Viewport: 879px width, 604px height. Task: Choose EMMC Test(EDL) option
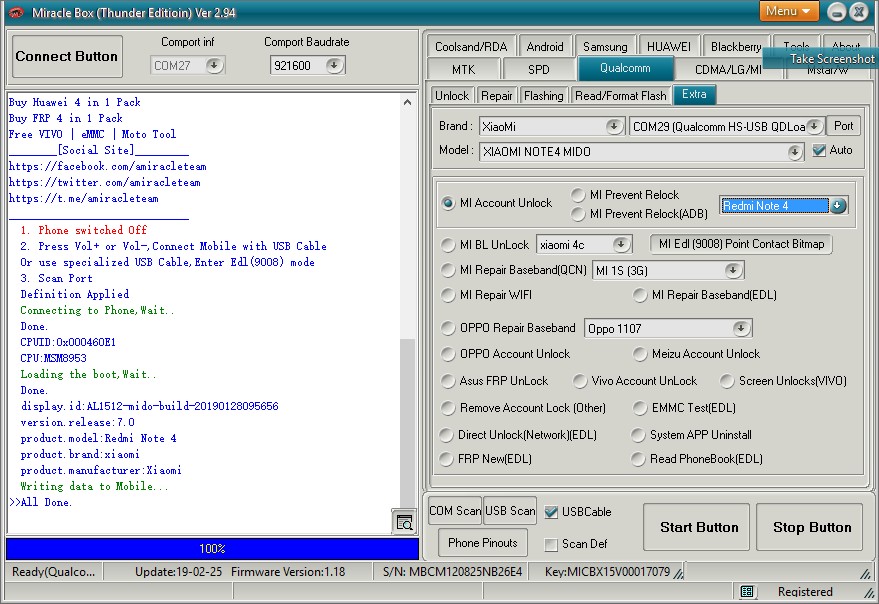click(x=640, y=408)
